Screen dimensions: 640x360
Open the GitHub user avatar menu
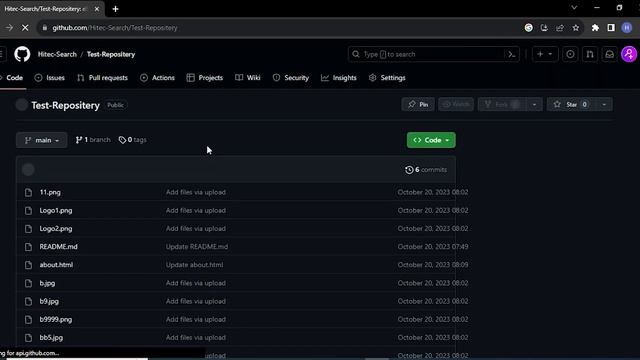click(x=629, y=54)
